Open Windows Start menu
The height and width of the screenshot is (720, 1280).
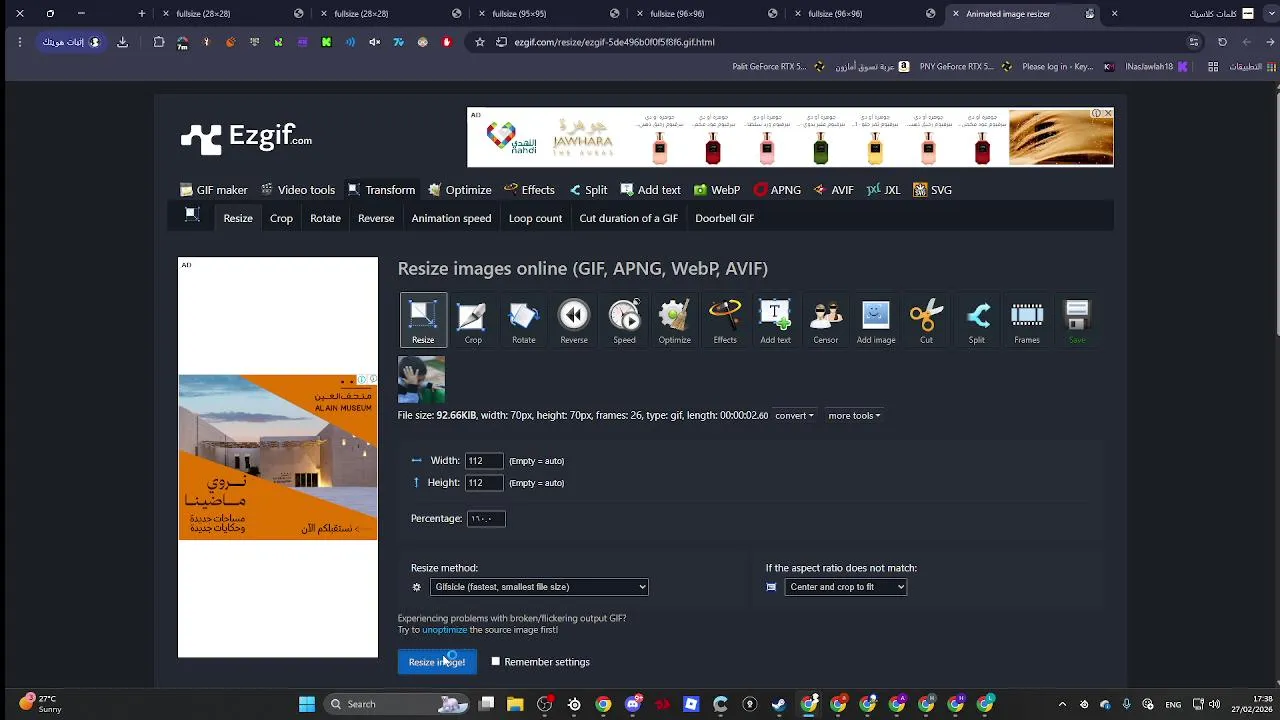point(307,704)
